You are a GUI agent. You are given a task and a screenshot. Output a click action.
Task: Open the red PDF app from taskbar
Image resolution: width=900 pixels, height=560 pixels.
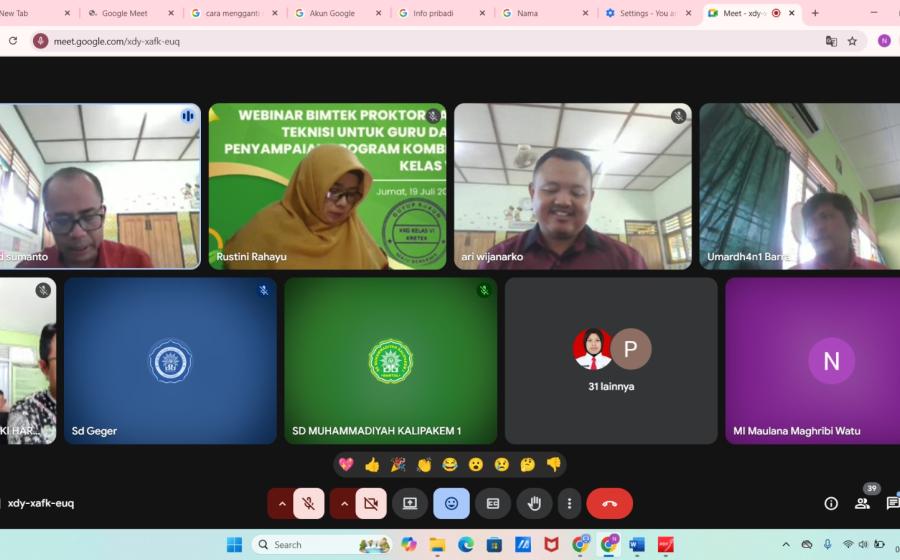[665, 545]
